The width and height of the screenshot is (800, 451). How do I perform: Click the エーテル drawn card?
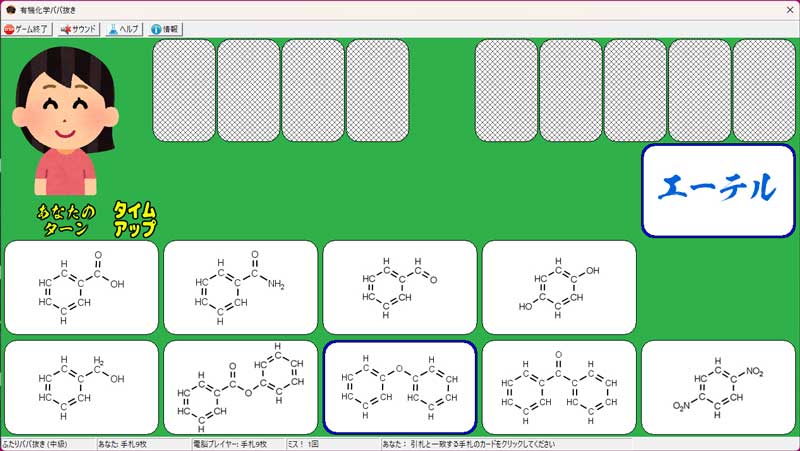(x=718, y=190)
